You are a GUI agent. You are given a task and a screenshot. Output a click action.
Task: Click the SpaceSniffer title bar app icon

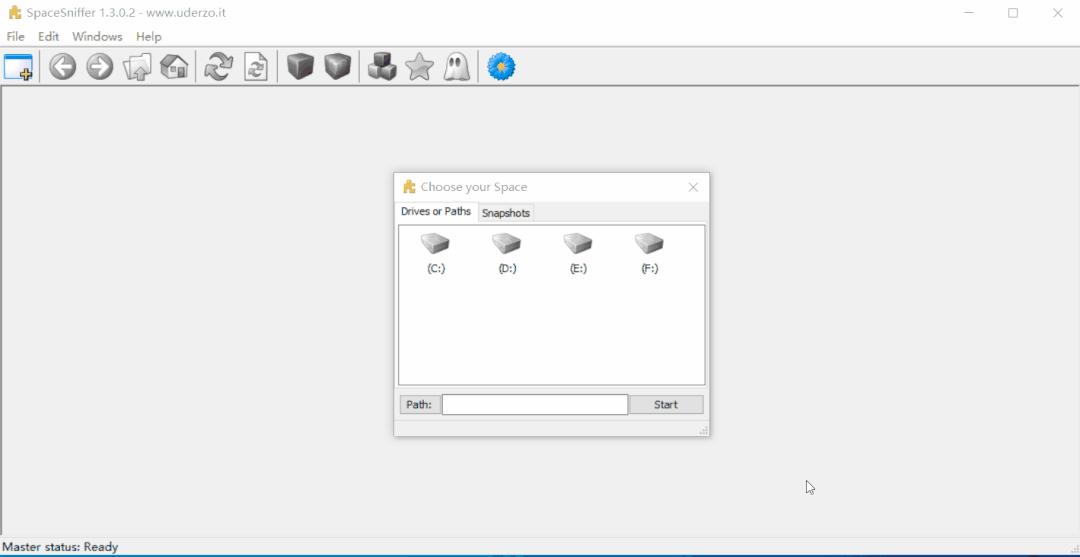14,12
